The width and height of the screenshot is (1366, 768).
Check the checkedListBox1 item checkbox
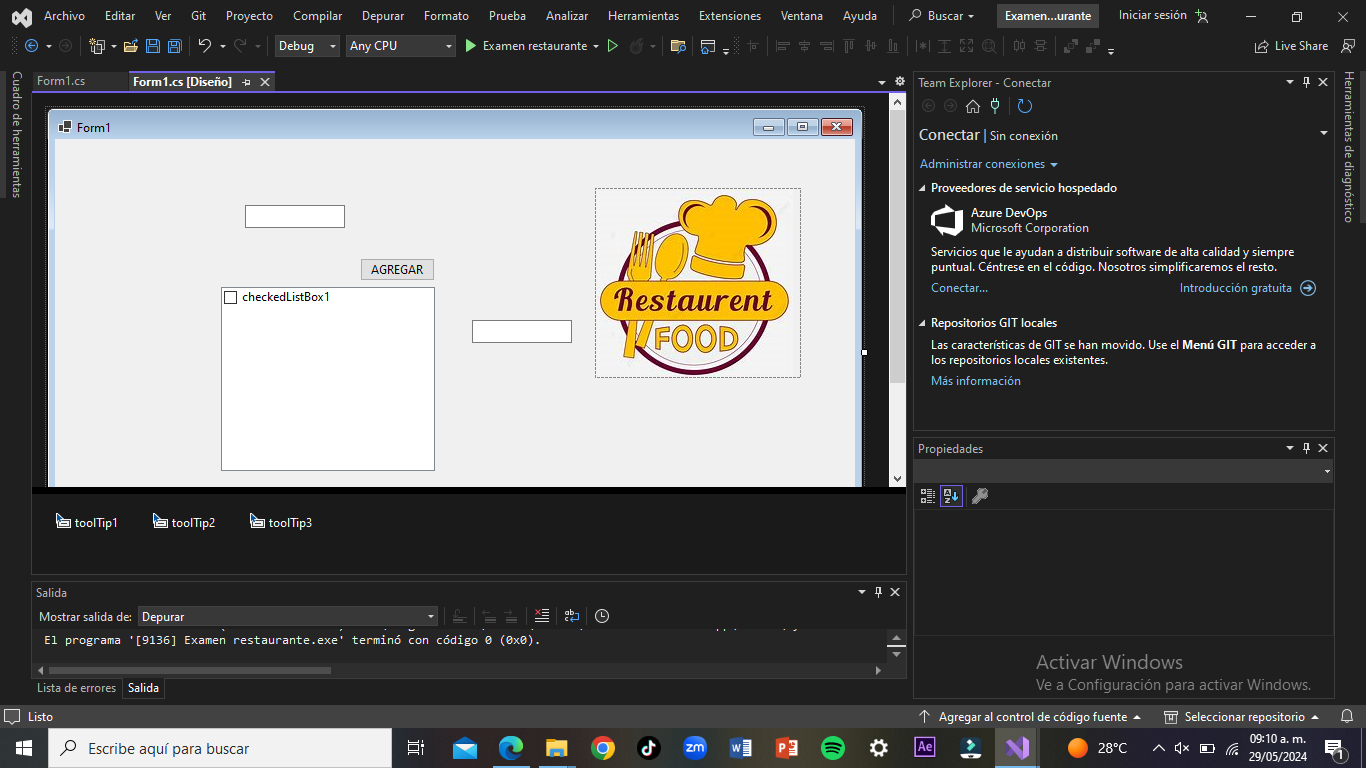tap(231, 297)
